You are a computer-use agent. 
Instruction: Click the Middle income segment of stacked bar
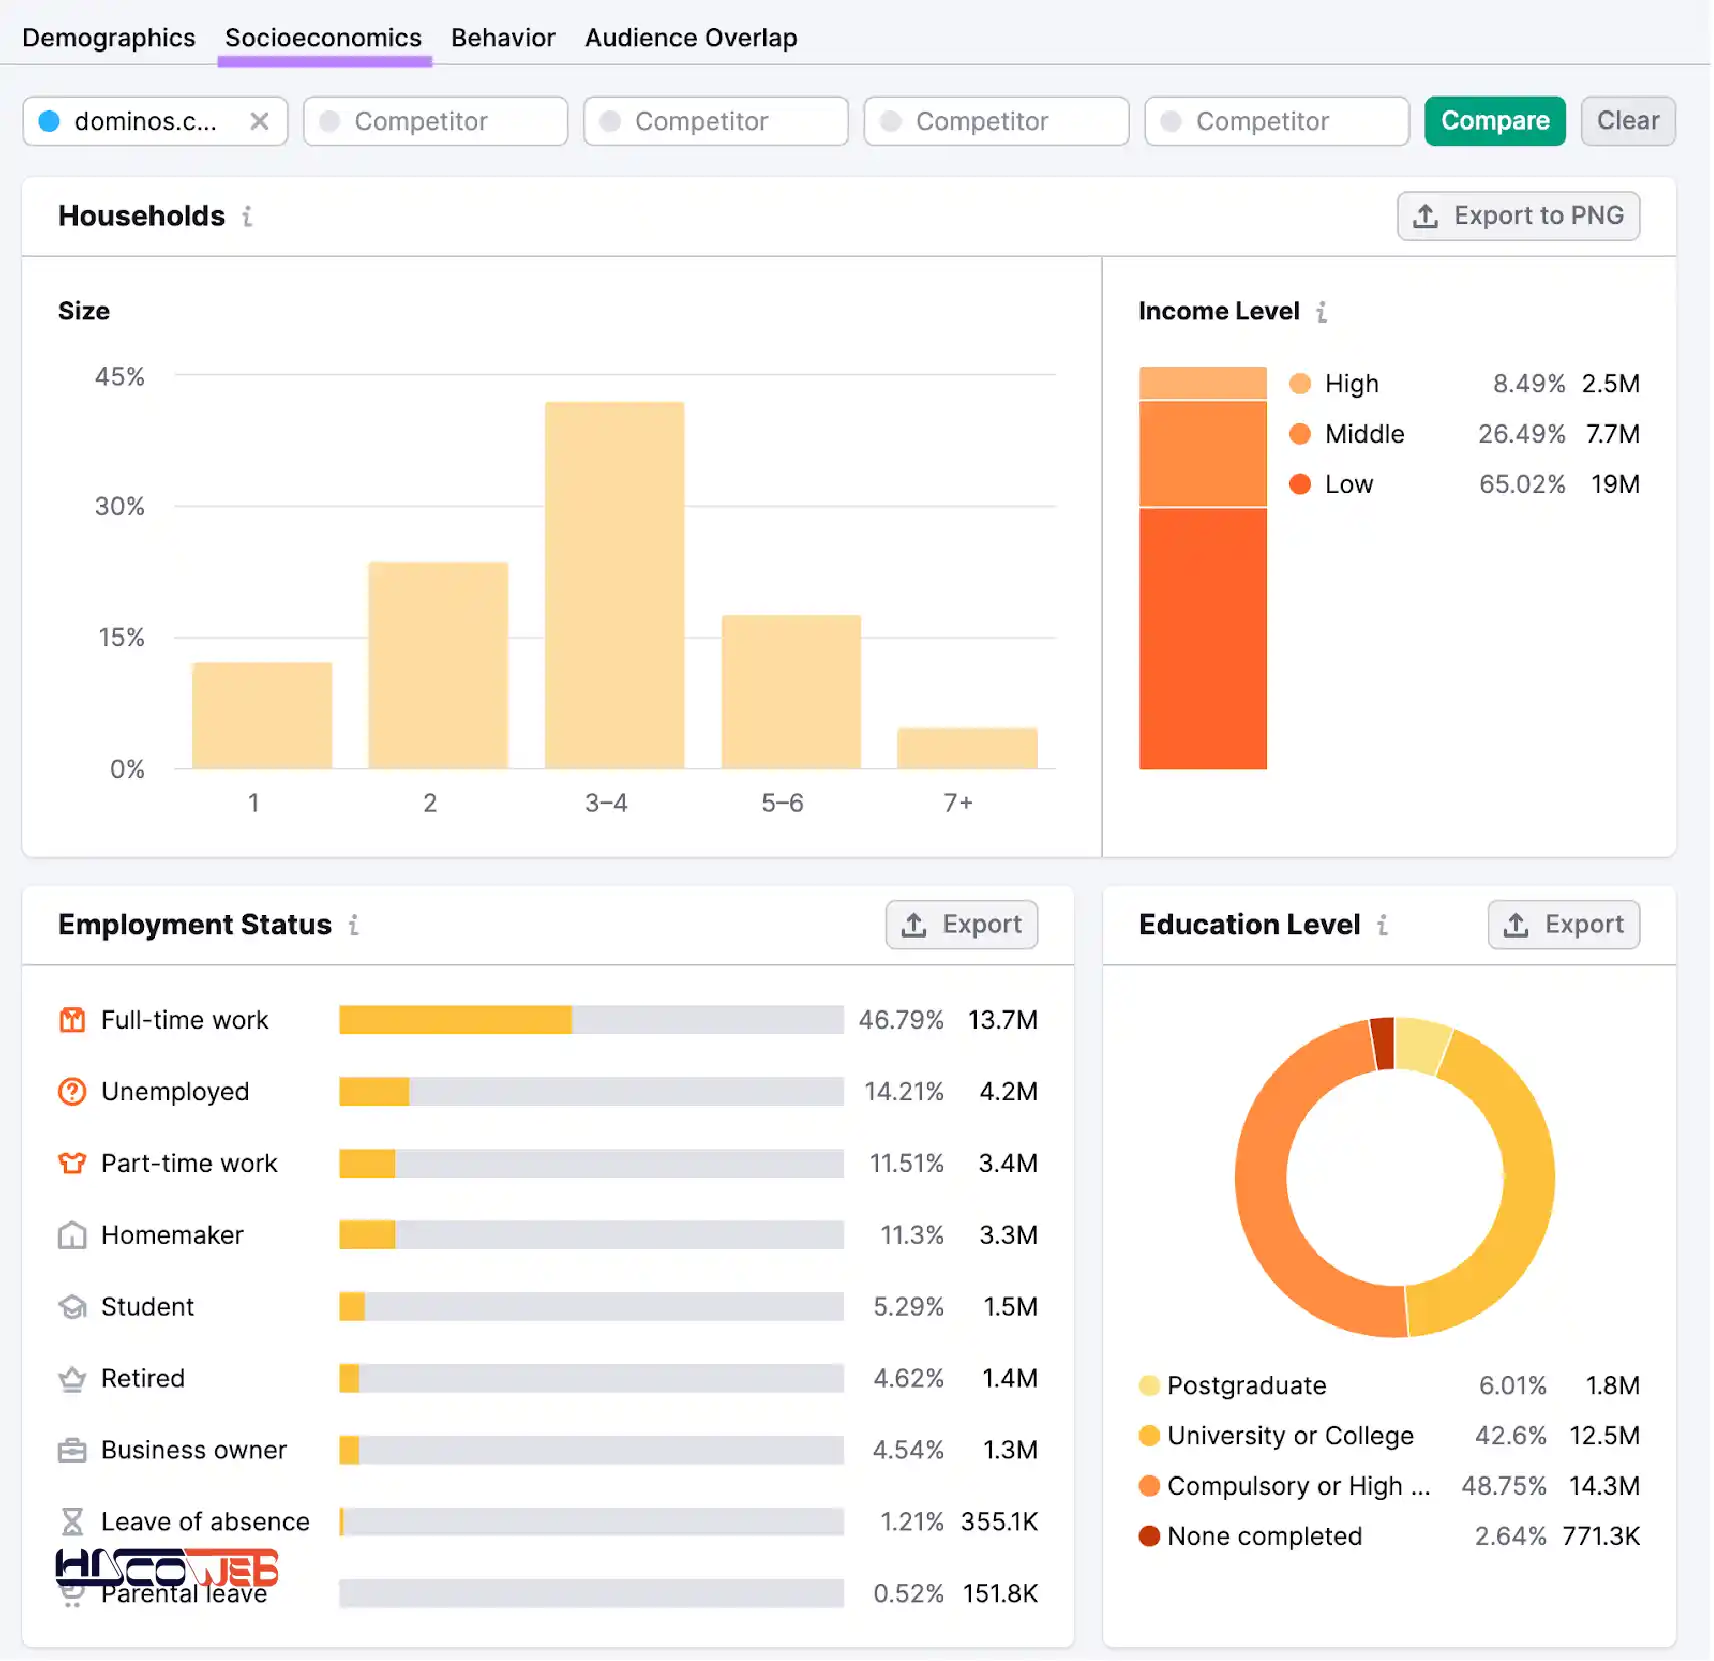pyautogui.click(x=1202, y=455)
